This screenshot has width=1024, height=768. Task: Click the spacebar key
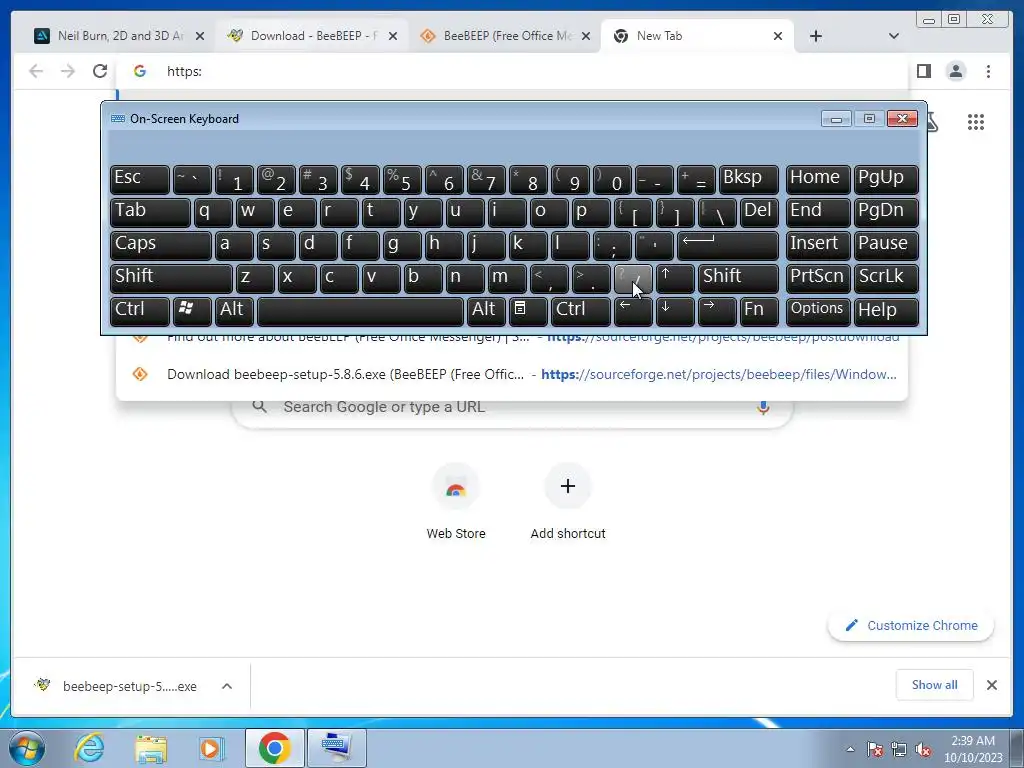point(360,312)
